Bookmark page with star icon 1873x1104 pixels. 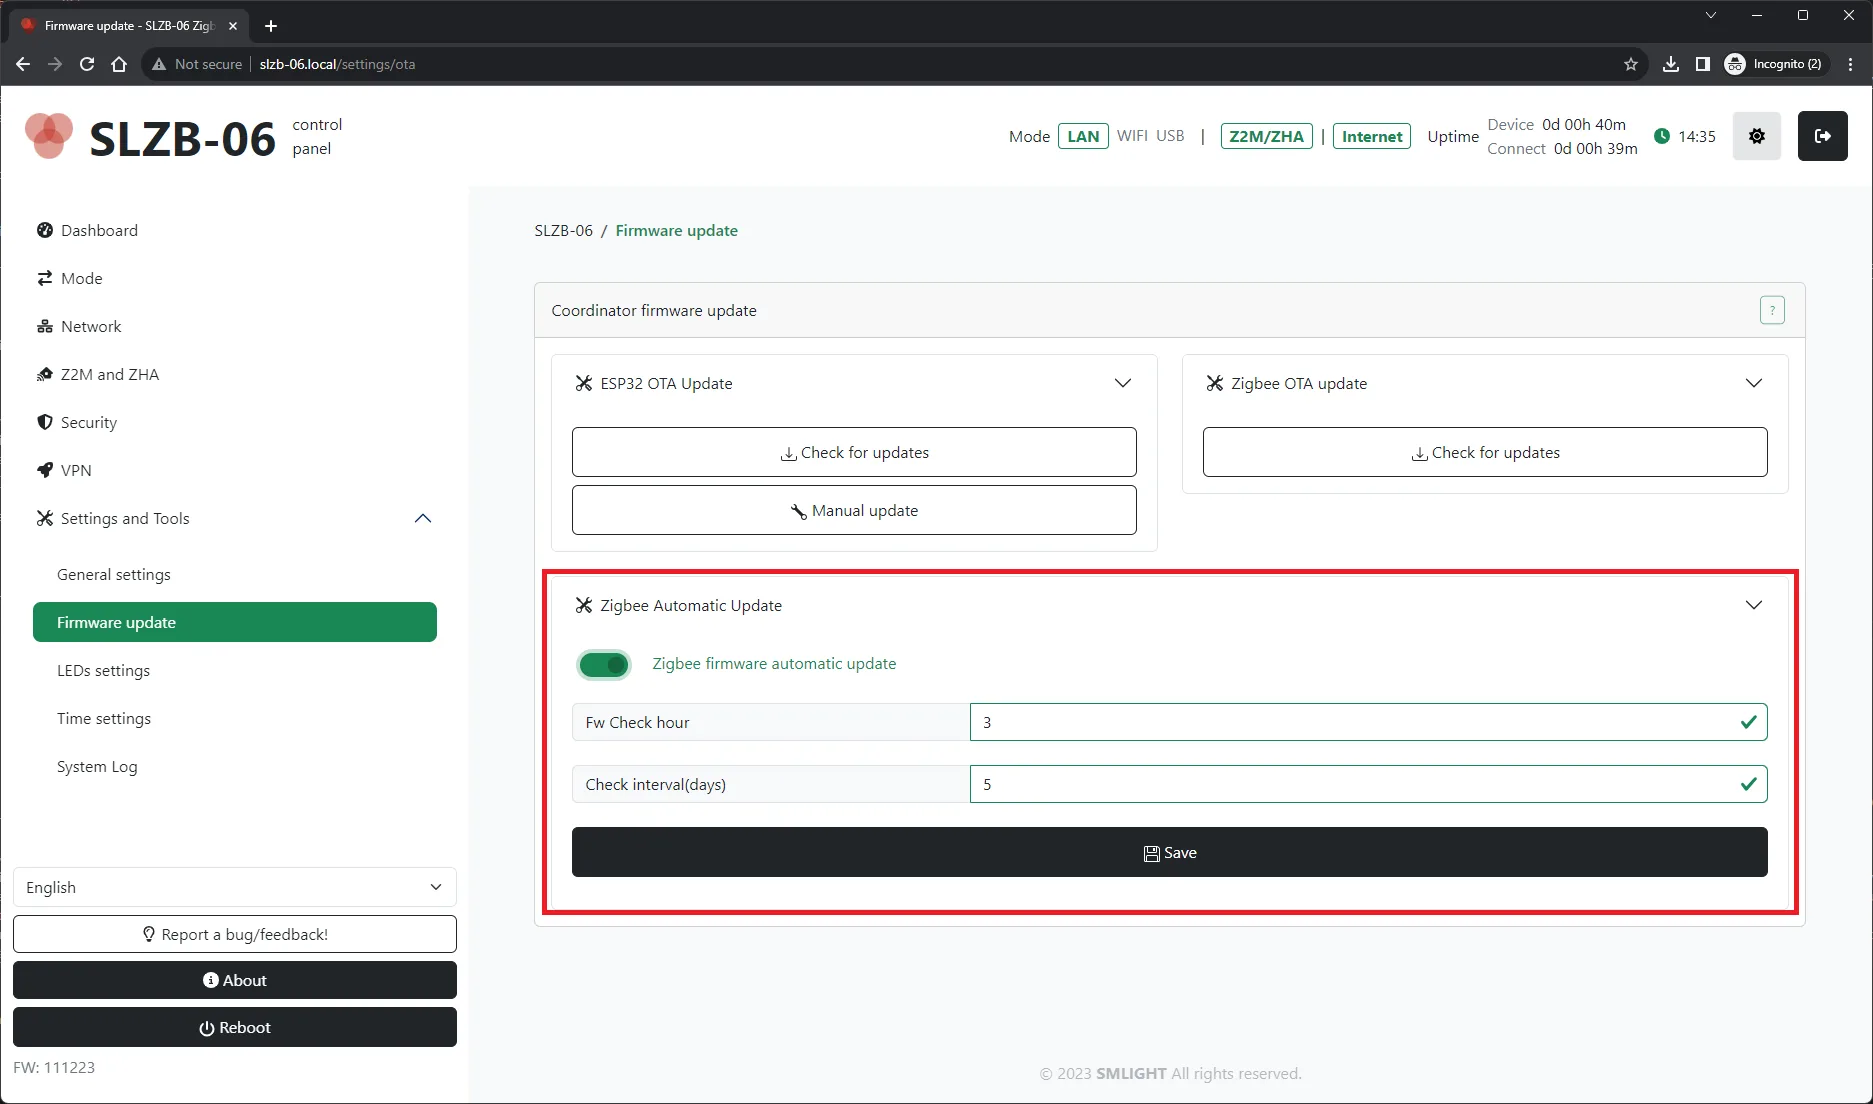(x=1631, y=64)
